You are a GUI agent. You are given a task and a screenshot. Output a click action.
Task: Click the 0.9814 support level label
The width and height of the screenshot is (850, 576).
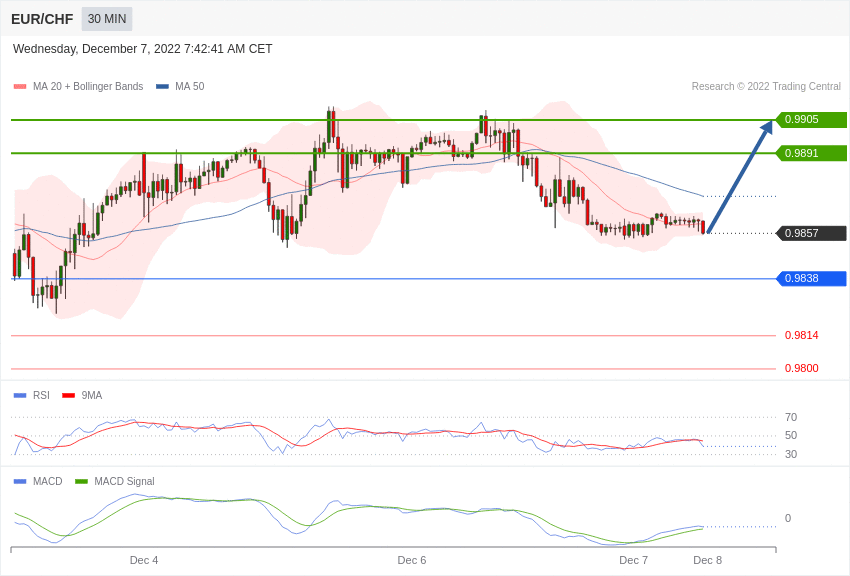click(802, 335)
